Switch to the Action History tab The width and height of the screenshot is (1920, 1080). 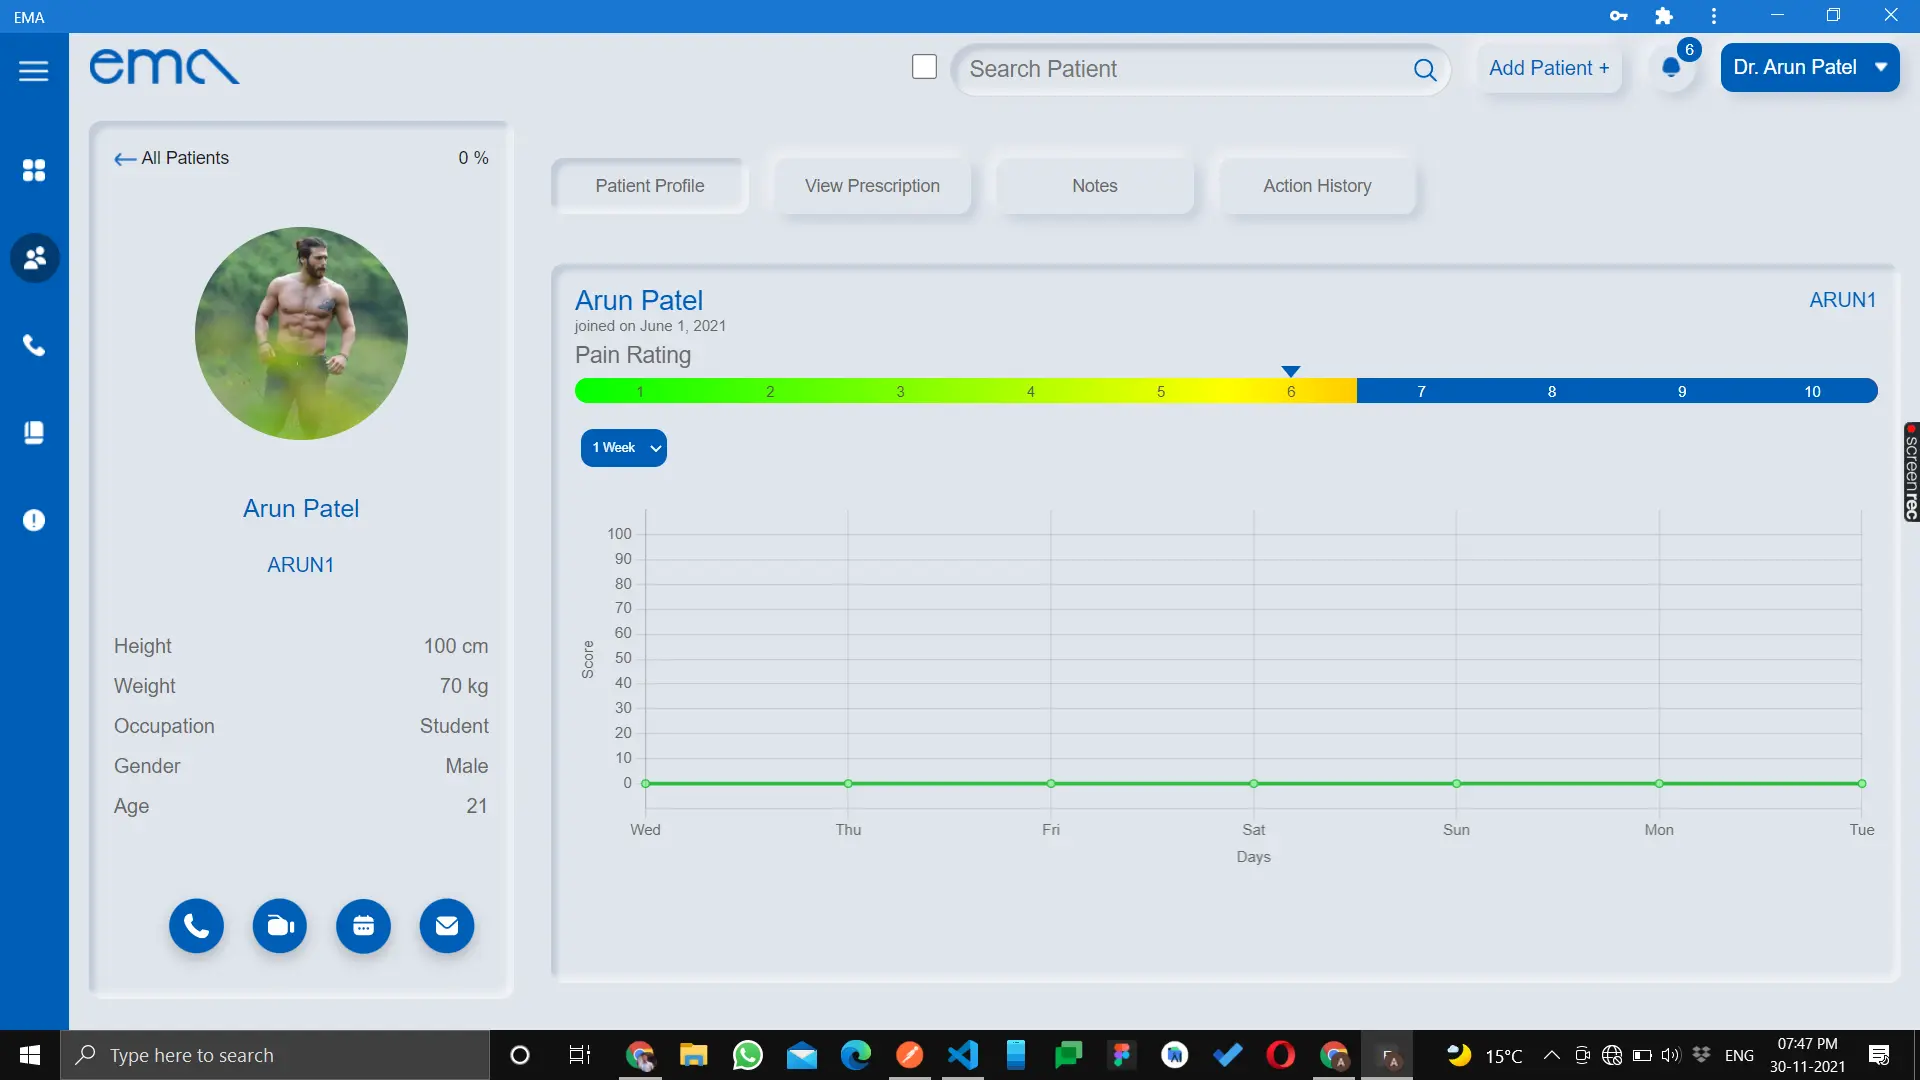[x=1317, y=186]
